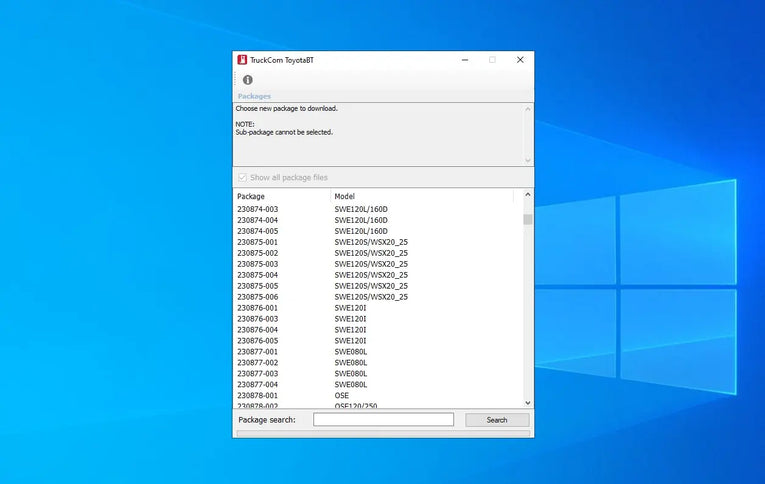
Task: Open the info icon in the toolbar
Action: click(248, 80)
